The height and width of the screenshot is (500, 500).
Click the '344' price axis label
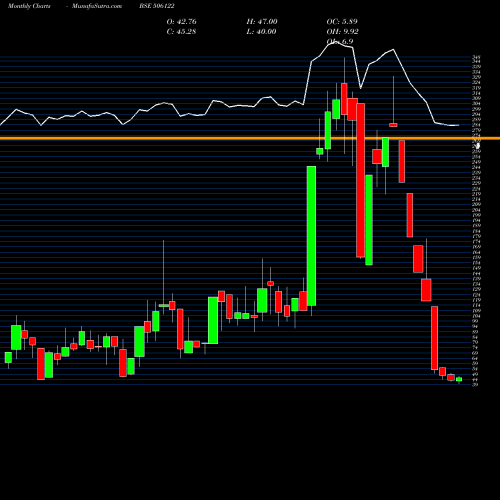[476, 62]
